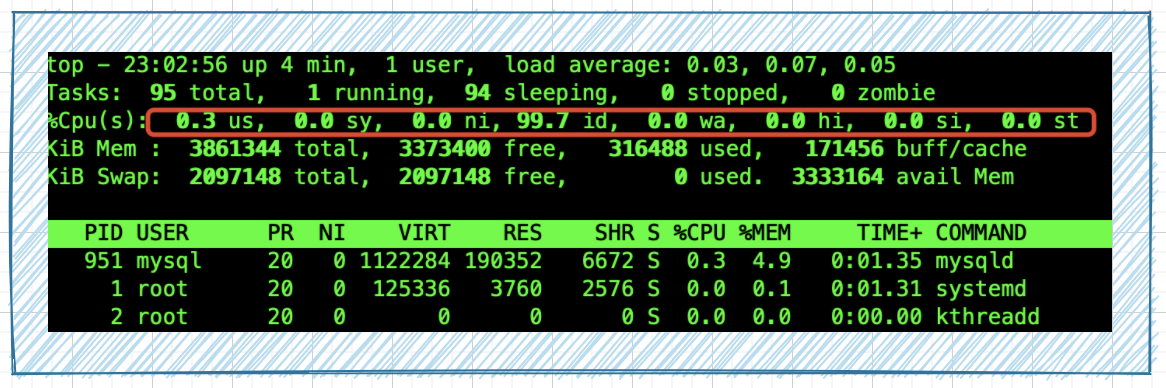1166x388 pixels.
Task: Click the VIRT column header
Action: click(x=424, y=233)
